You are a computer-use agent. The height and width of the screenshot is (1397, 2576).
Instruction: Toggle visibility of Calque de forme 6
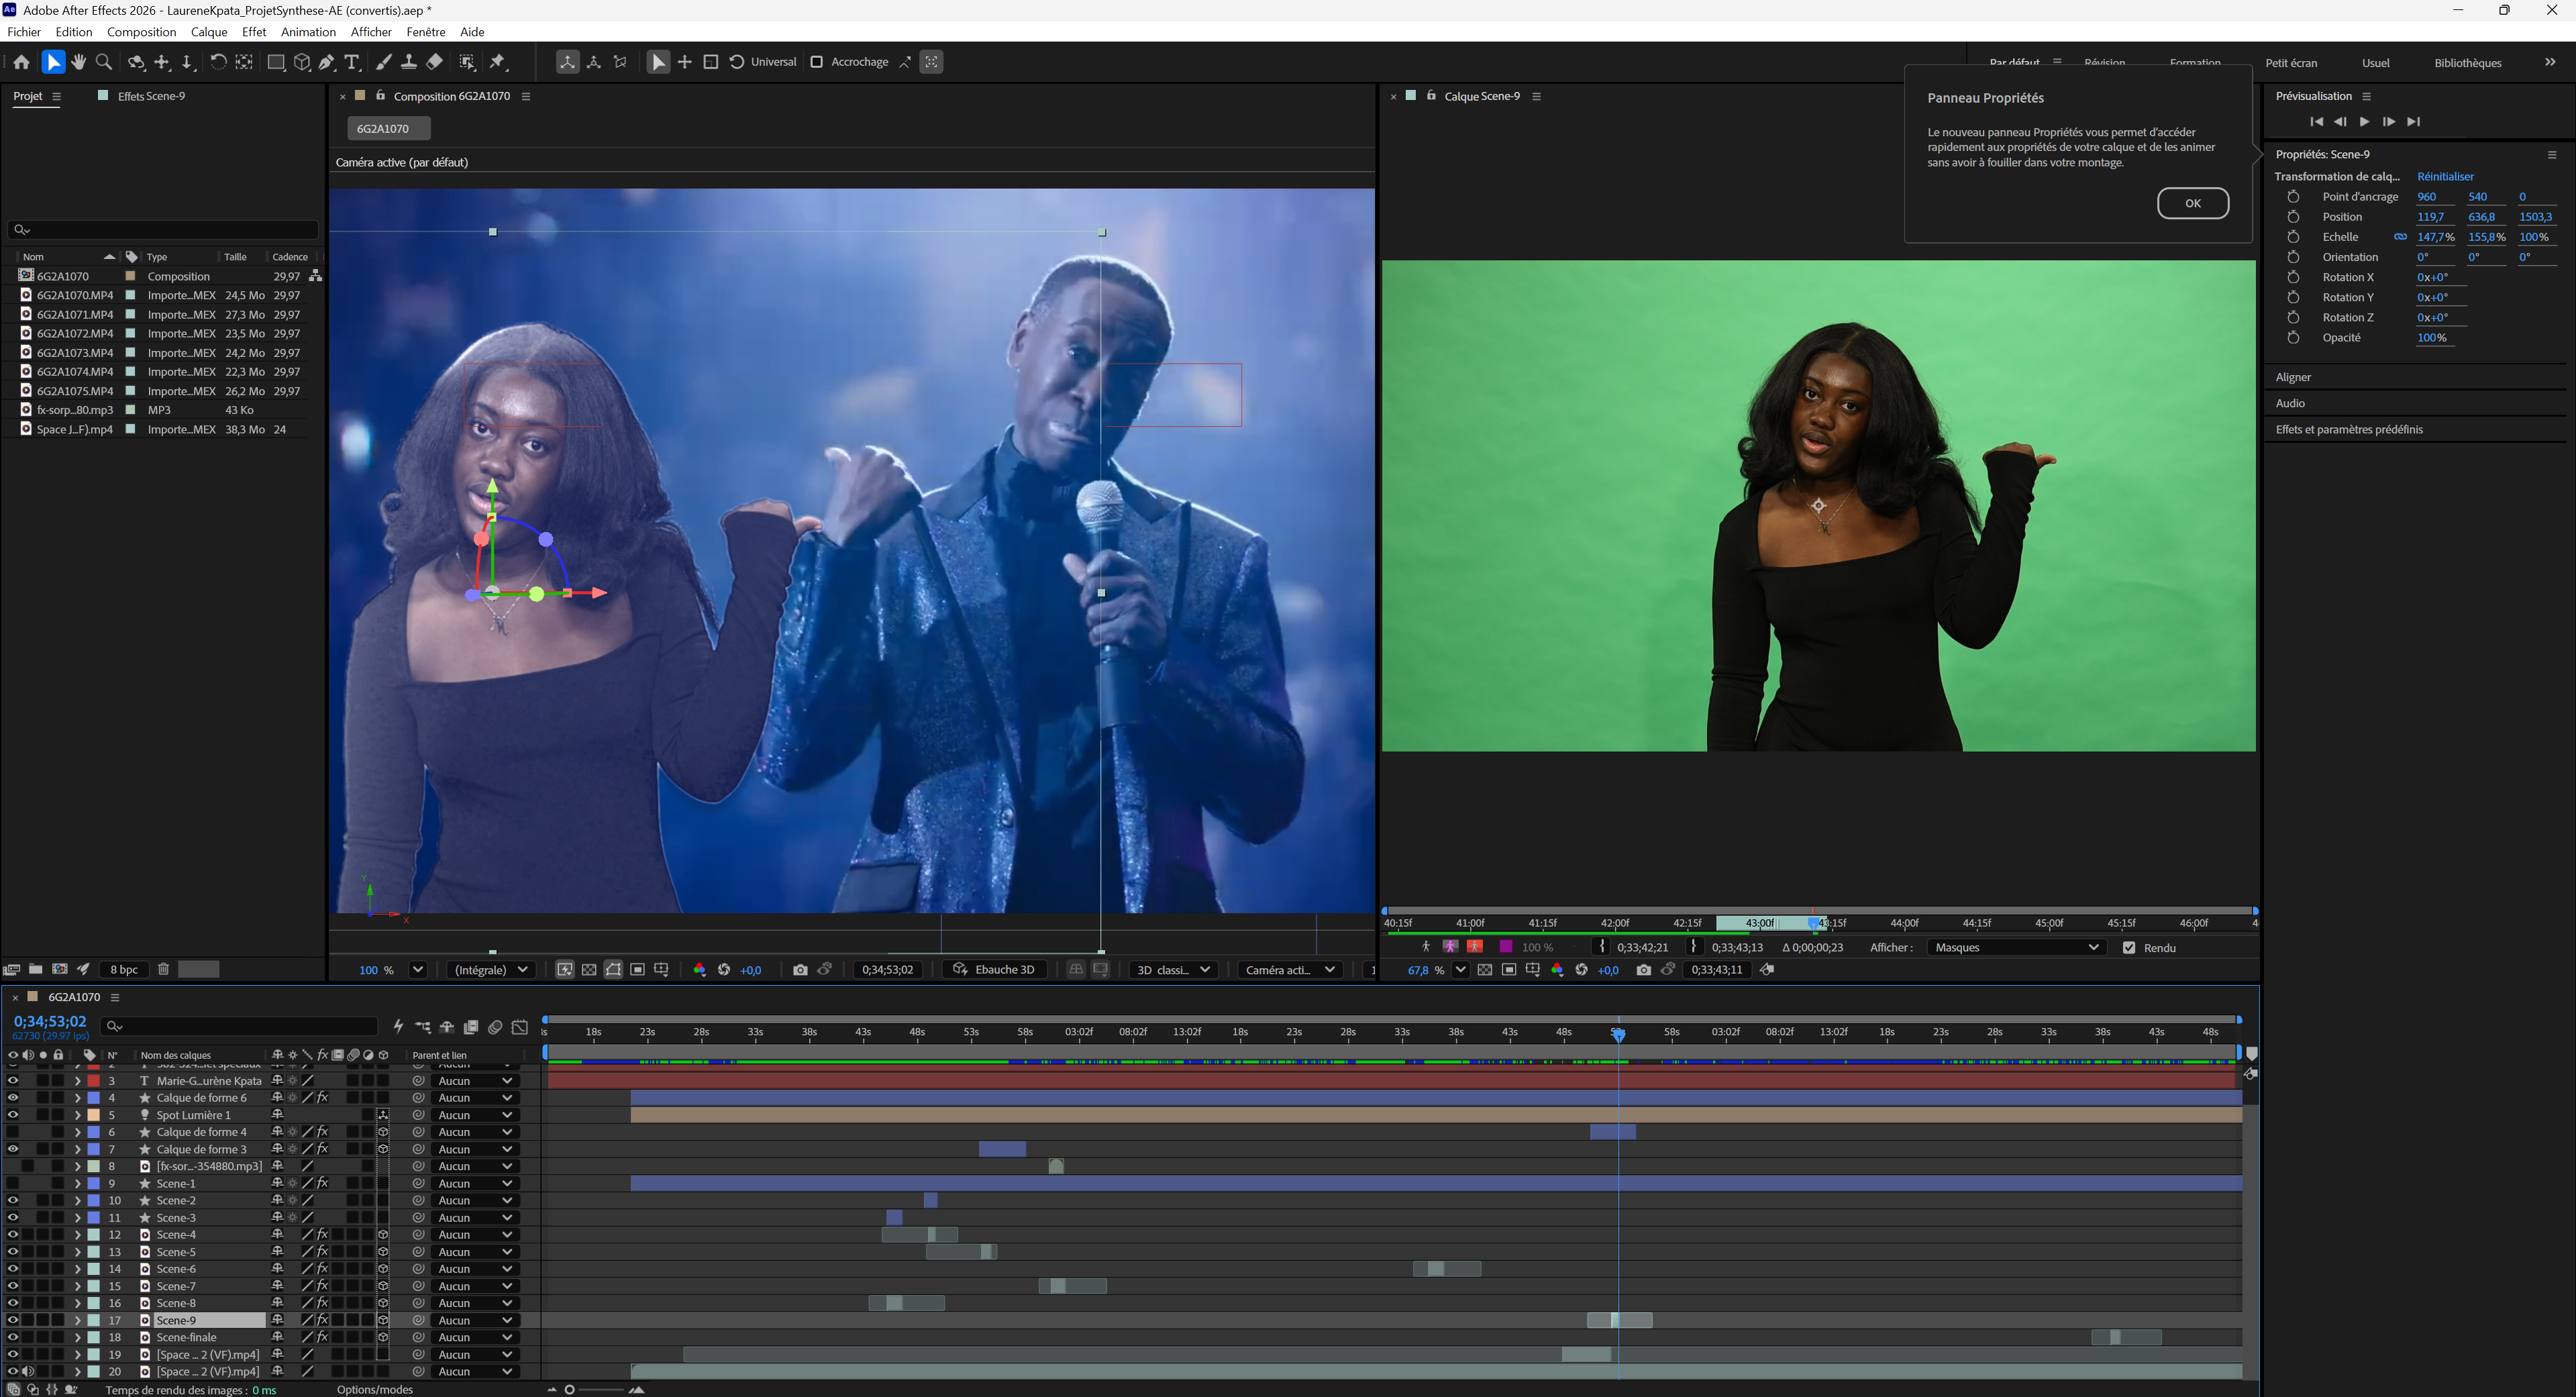click(x=13, y=1098)
